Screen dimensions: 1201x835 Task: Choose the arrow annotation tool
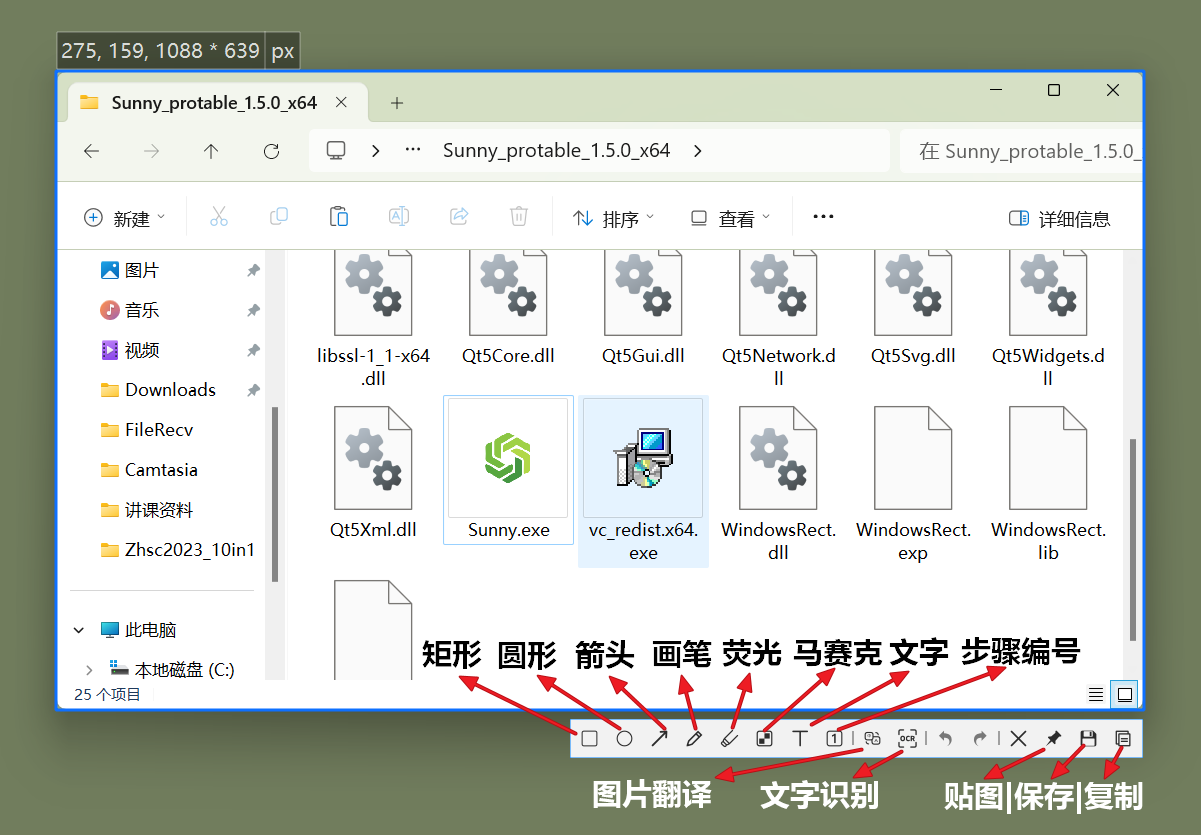point(659,739)
